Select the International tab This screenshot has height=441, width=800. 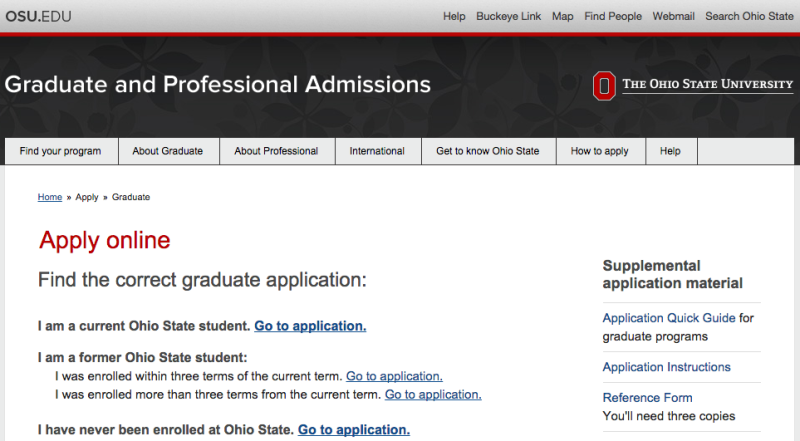(377, 151)
